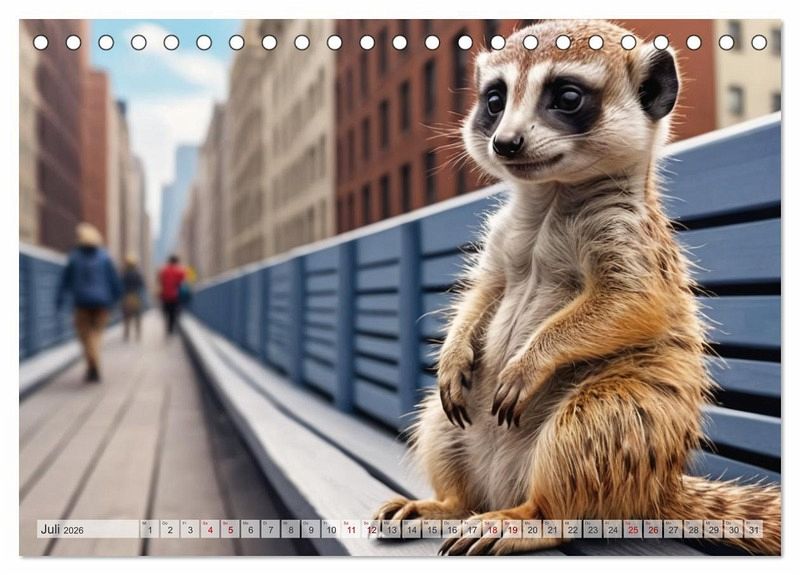Click red Sunday date 19

point(512,530)
